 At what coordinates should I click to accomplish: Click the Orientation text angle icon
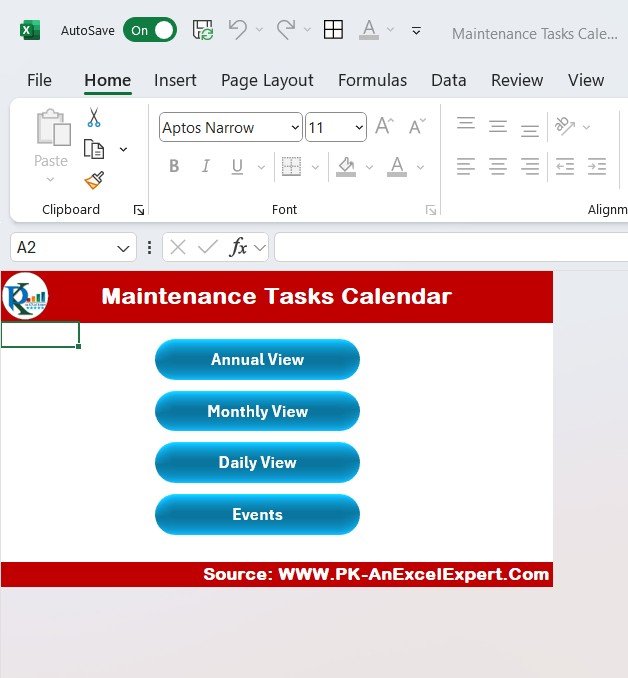[564, 126]
